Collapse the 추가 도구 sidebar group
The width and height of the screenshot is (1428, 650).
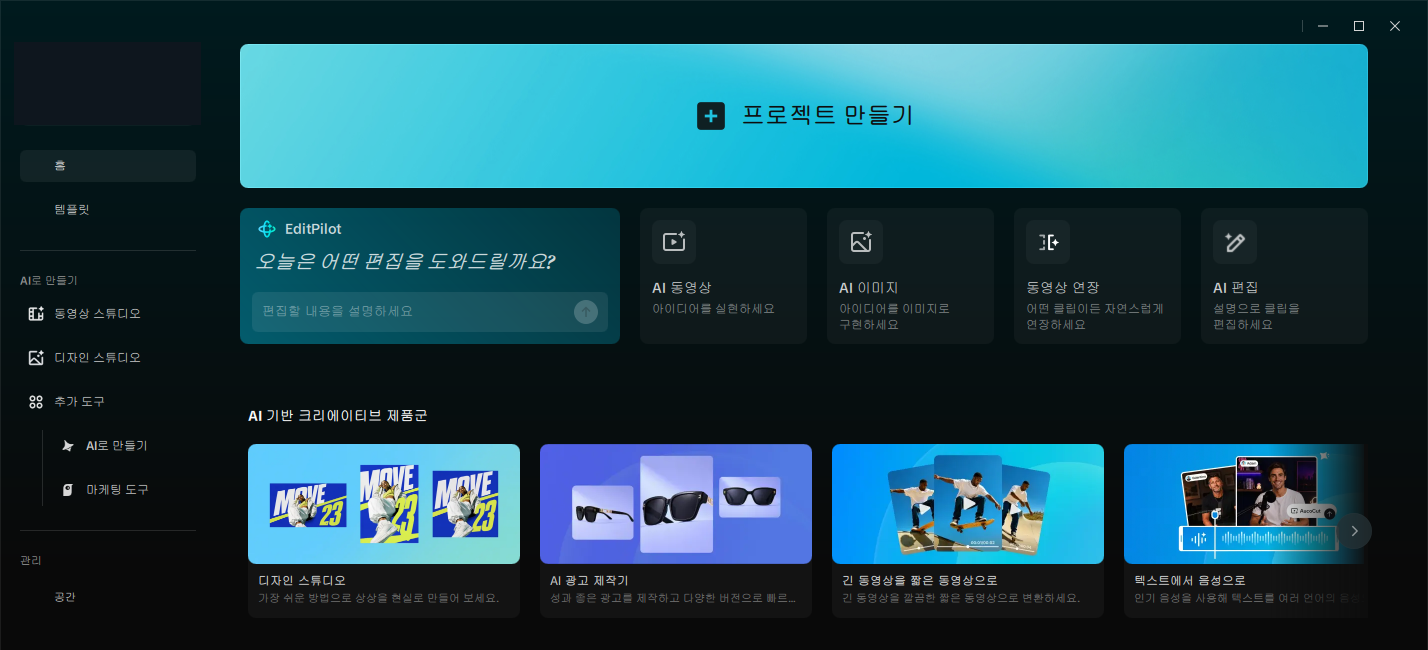[x=108, y=402]
